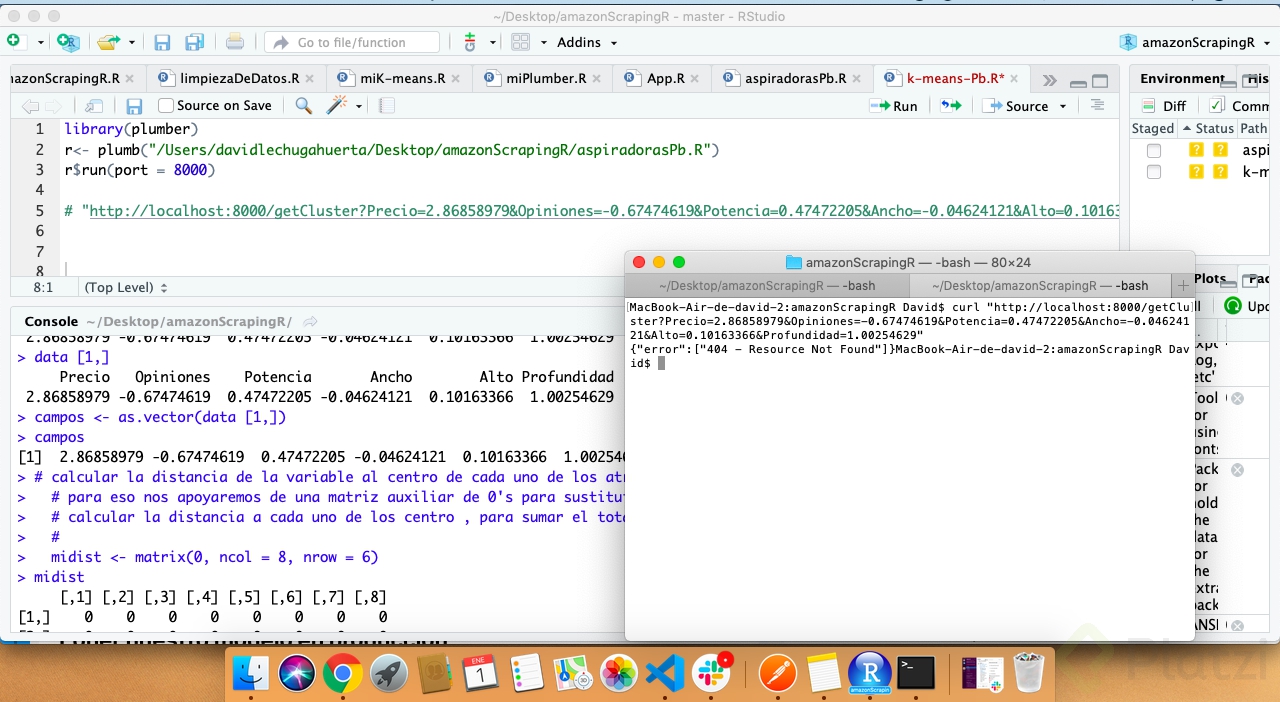This screenshot has height=702, width=1280.
Task: Click the compile report notebook icon
Action: pyautogui.click(x=387, y=105)
